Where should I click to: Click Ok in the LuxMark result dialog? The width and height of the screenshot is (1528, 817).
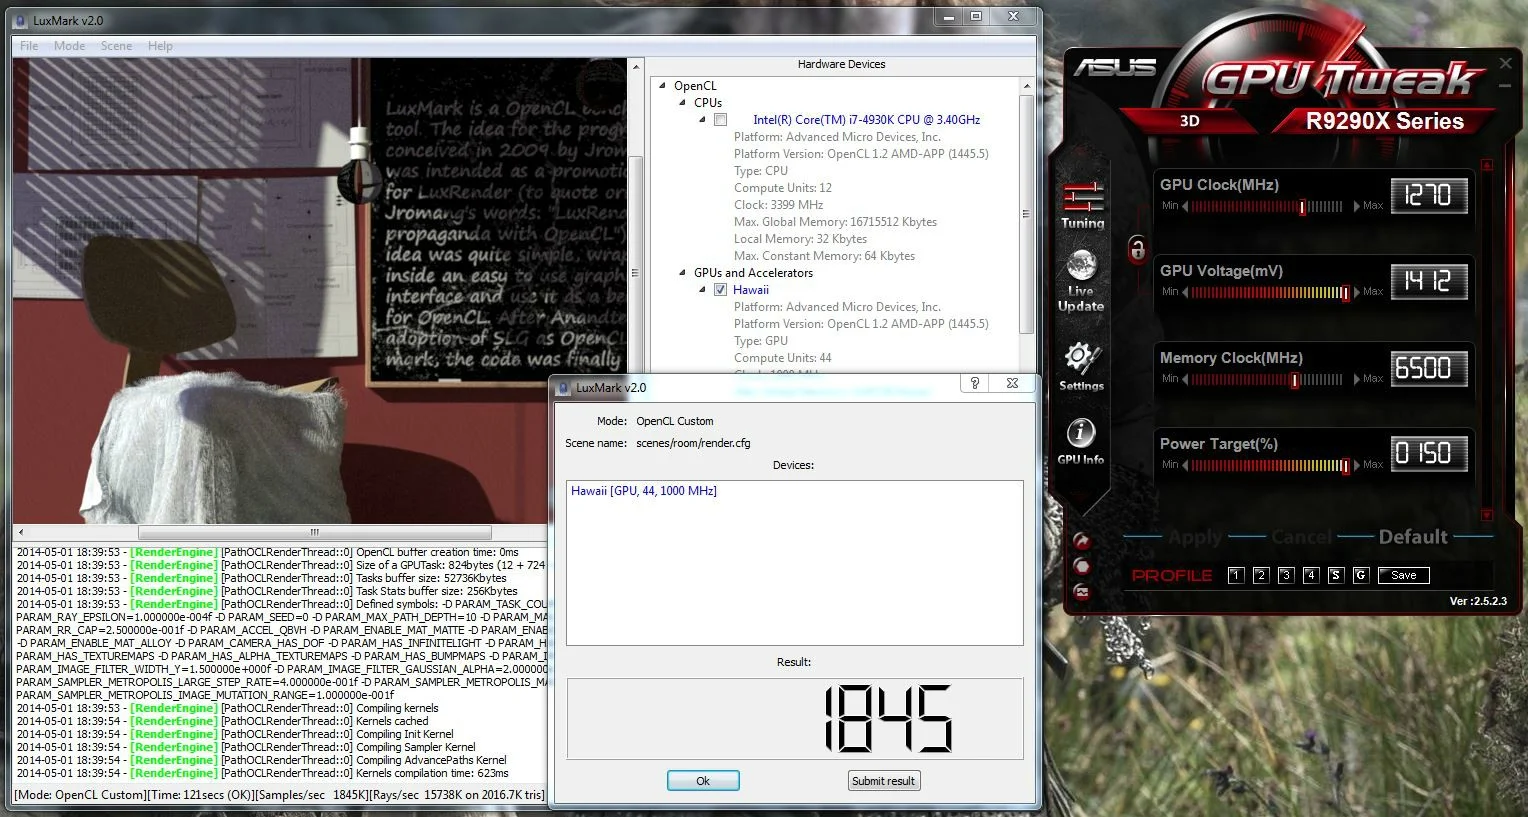(703, 781)
